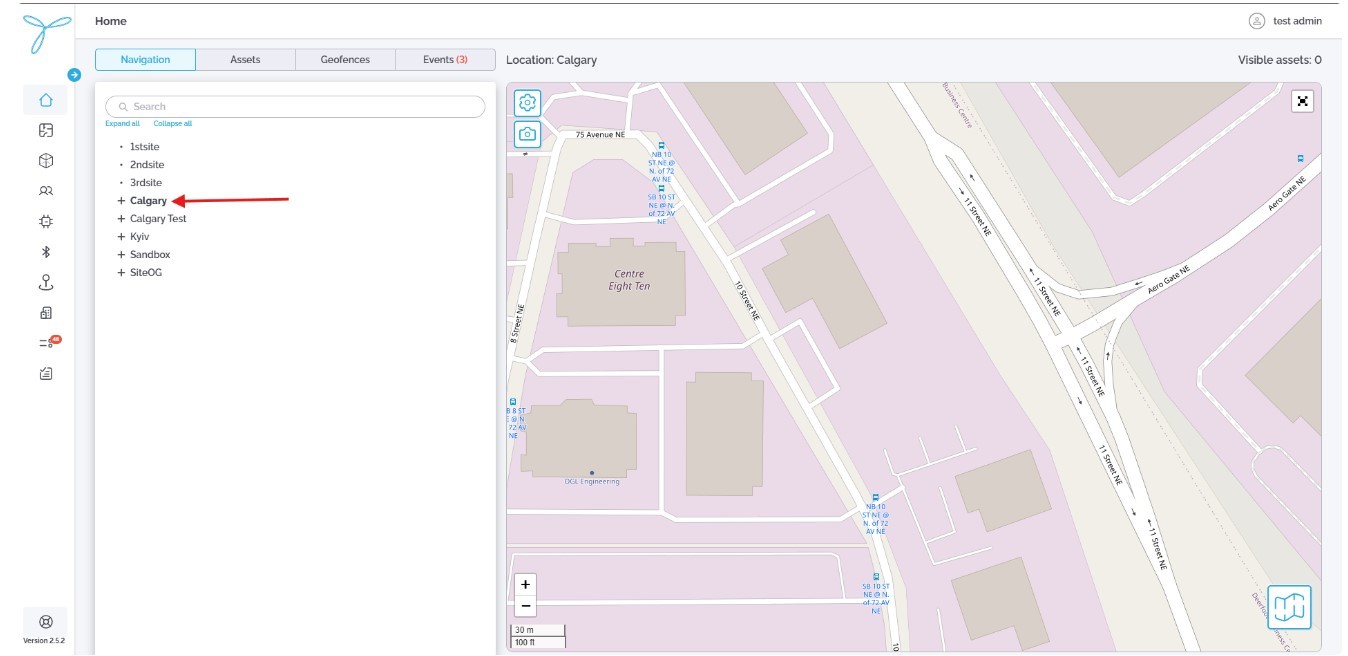Open the map layers button at bottom right

pos(1289,607)
